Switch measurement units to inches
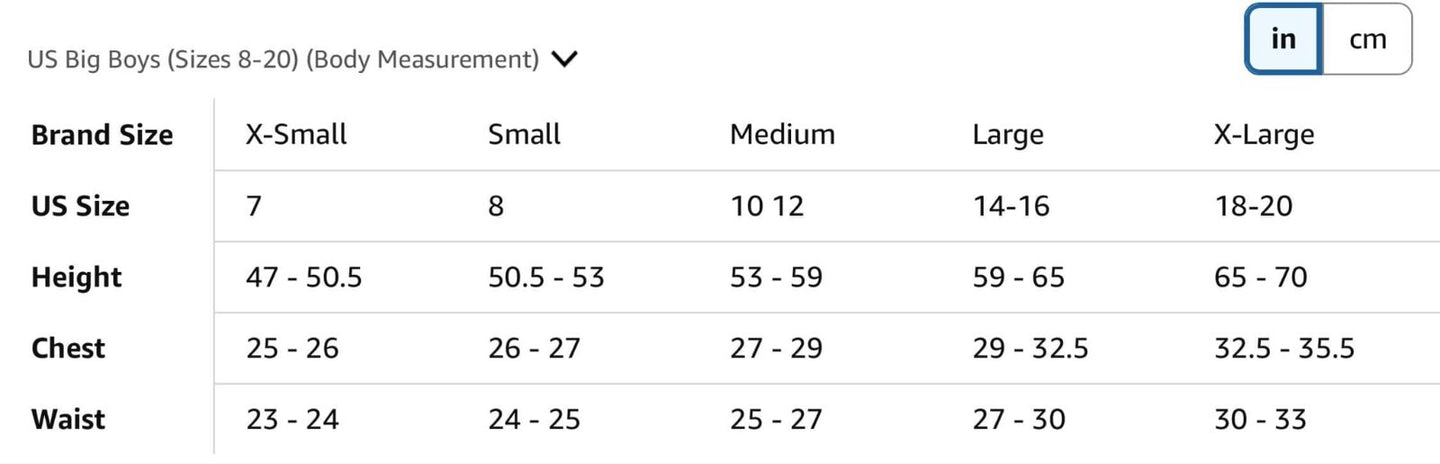Image resolution: width=1440 pixels, height=464 pixels. click(x=1283, y=39)
